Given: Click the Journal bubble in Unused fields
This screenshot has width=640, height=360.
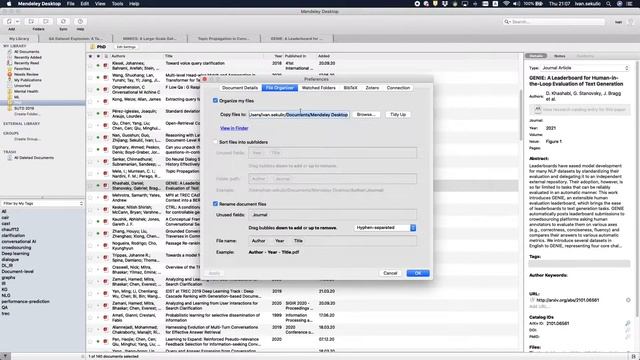Looking at the screenshot, I should coord(260,215).
